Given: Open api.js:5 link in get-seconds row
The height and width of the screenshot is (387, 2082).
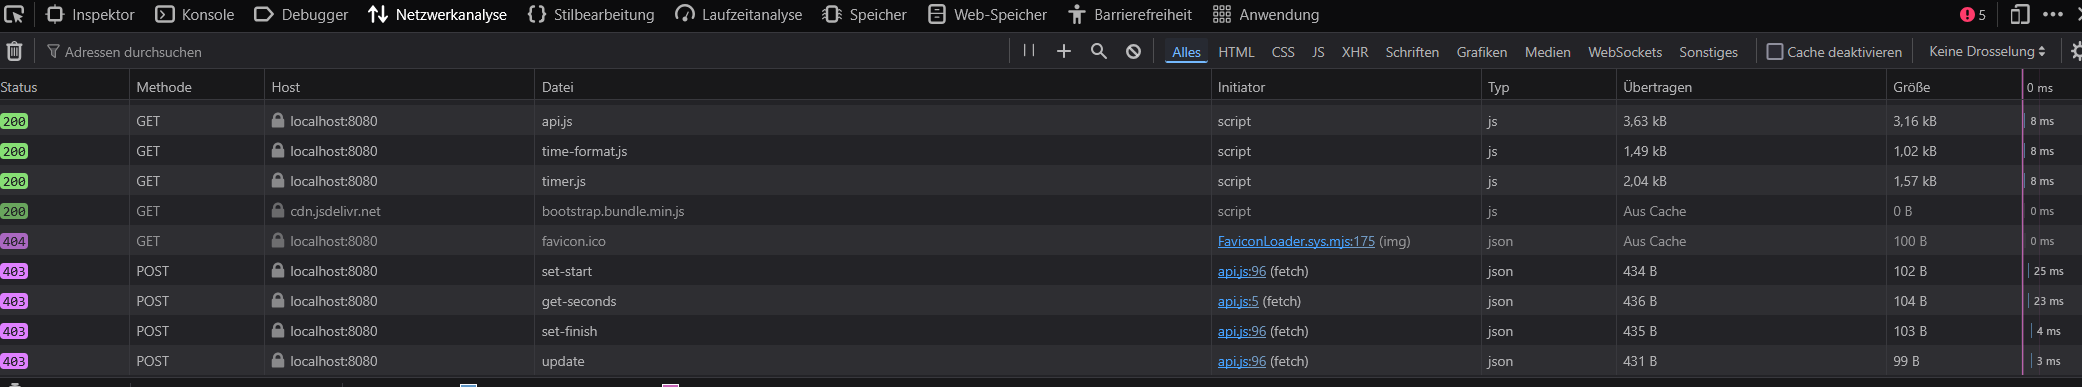Looking at the screenshot, I should pos(1238,301).
